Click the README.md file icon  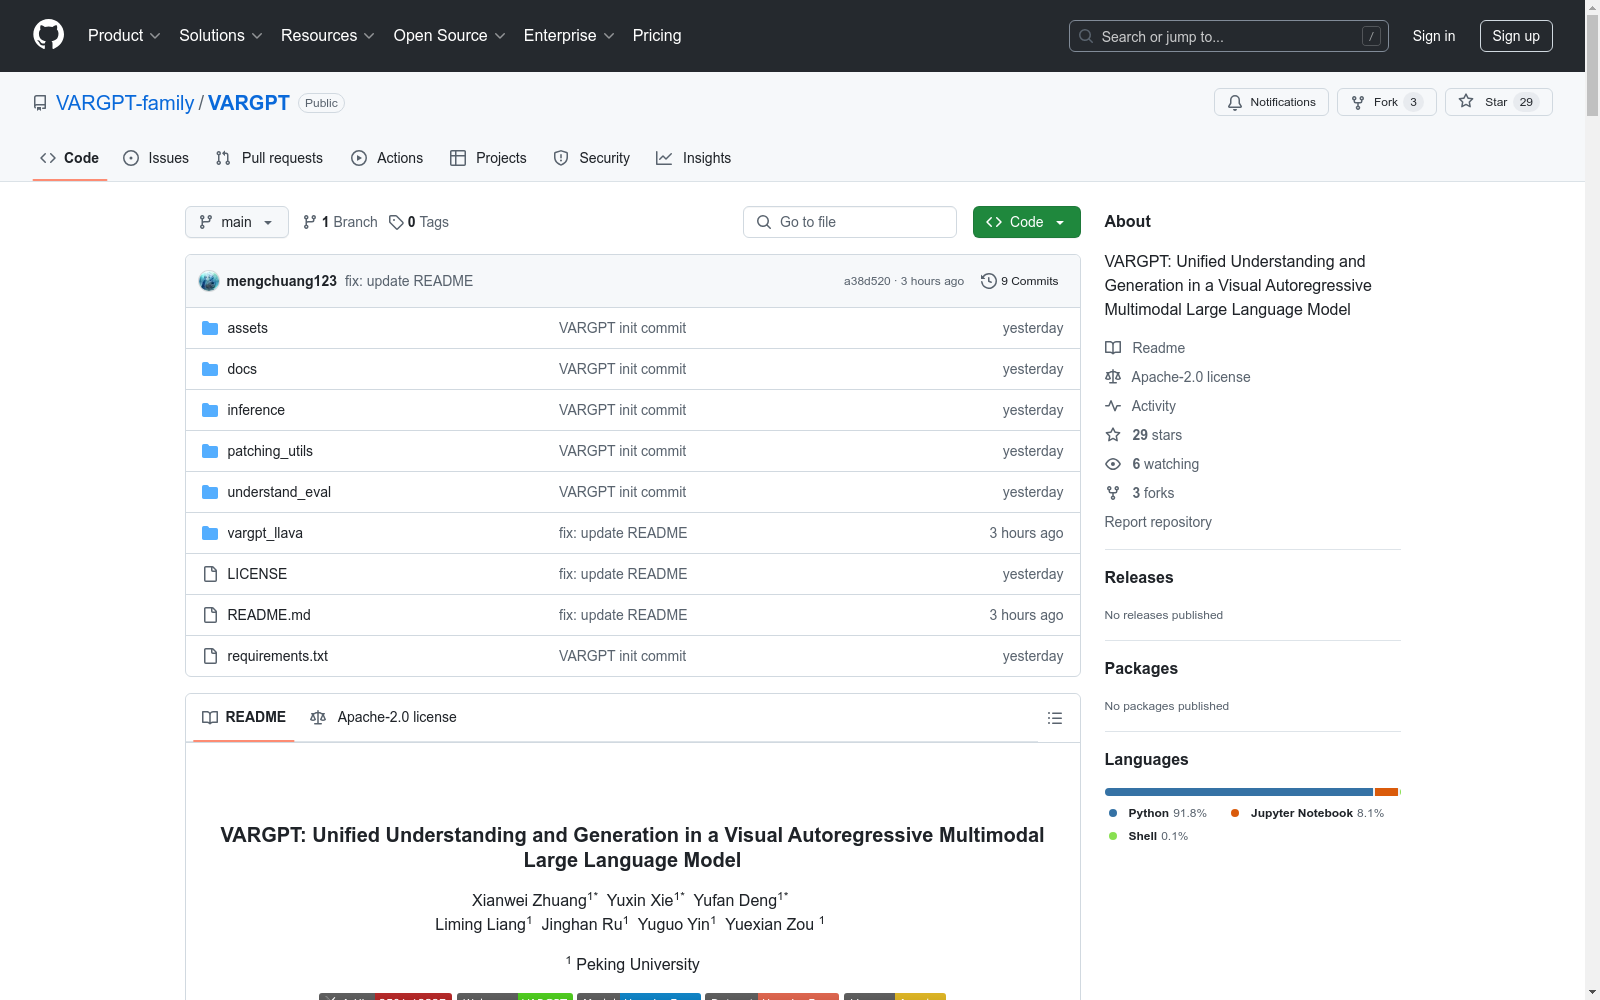pos(210,615)
